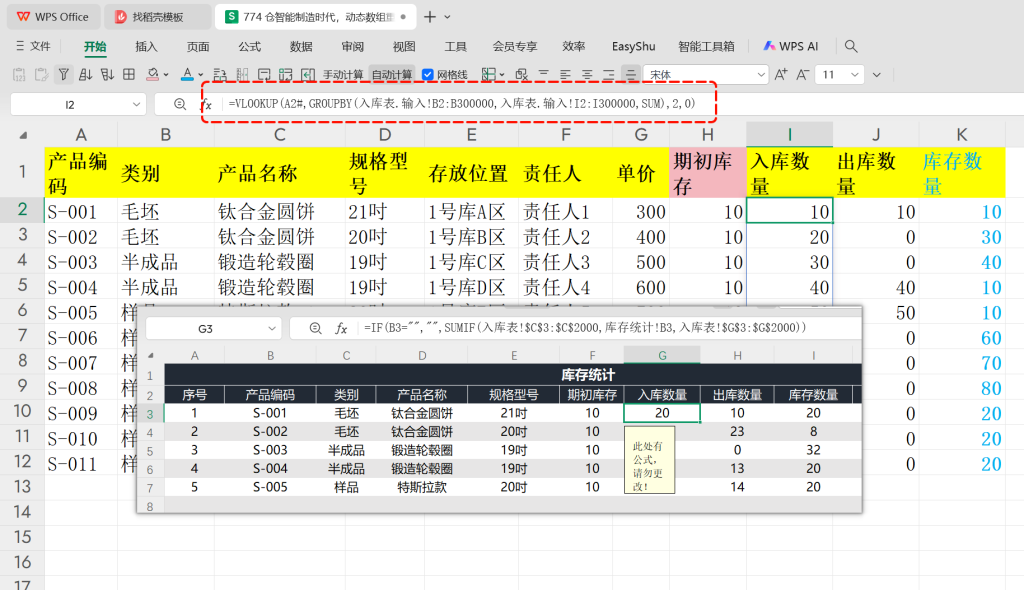The height and width of the screenshot is (590, 1024).
Task: Click the fx insert function icon
Action: (x=206, y=104)
